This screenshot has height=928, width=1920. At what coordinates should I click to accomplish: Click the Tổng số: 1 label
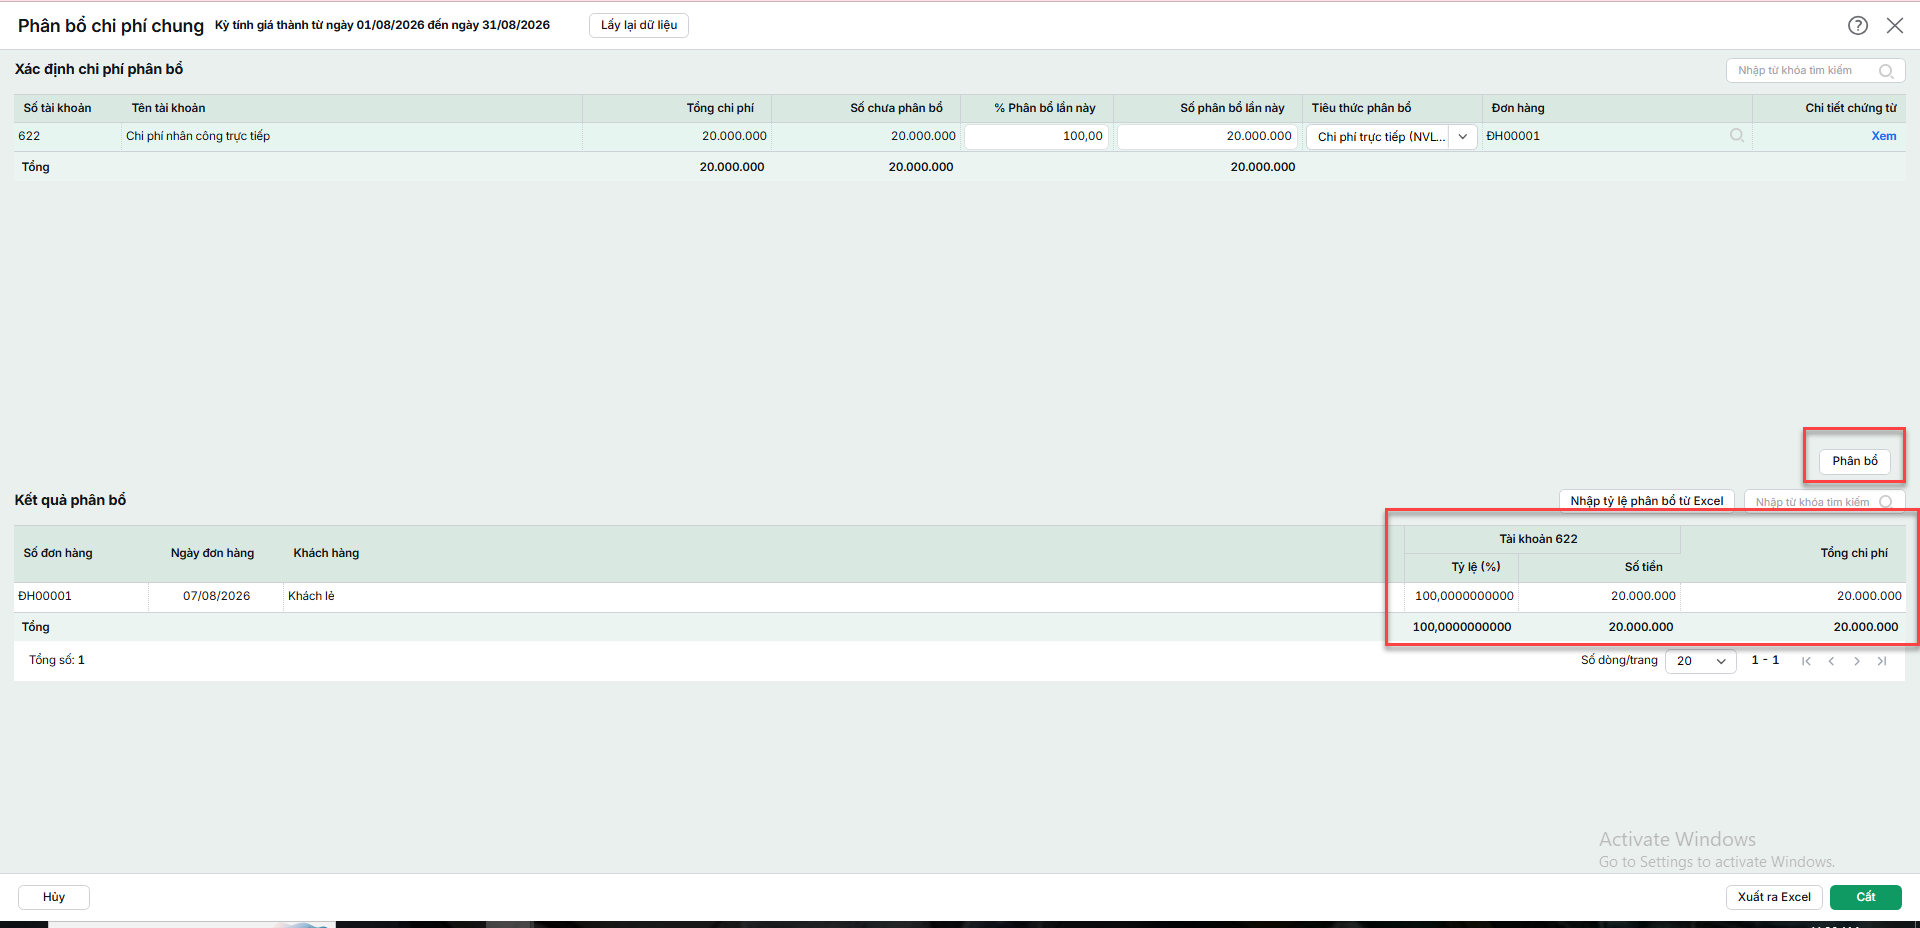point(57,660)
